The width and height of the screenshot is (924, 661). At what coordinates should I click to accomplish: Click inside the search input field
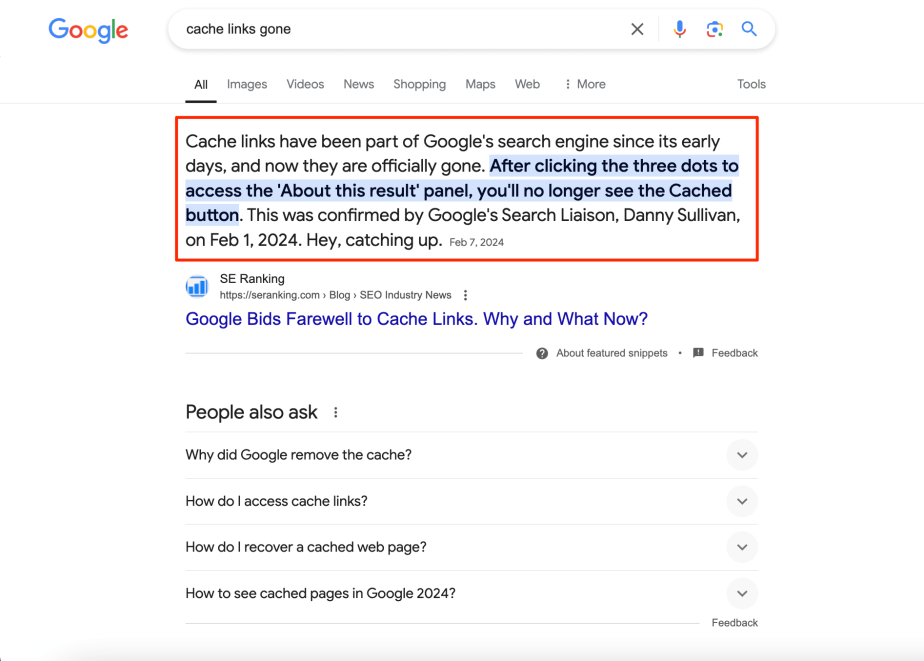(400, 29)
